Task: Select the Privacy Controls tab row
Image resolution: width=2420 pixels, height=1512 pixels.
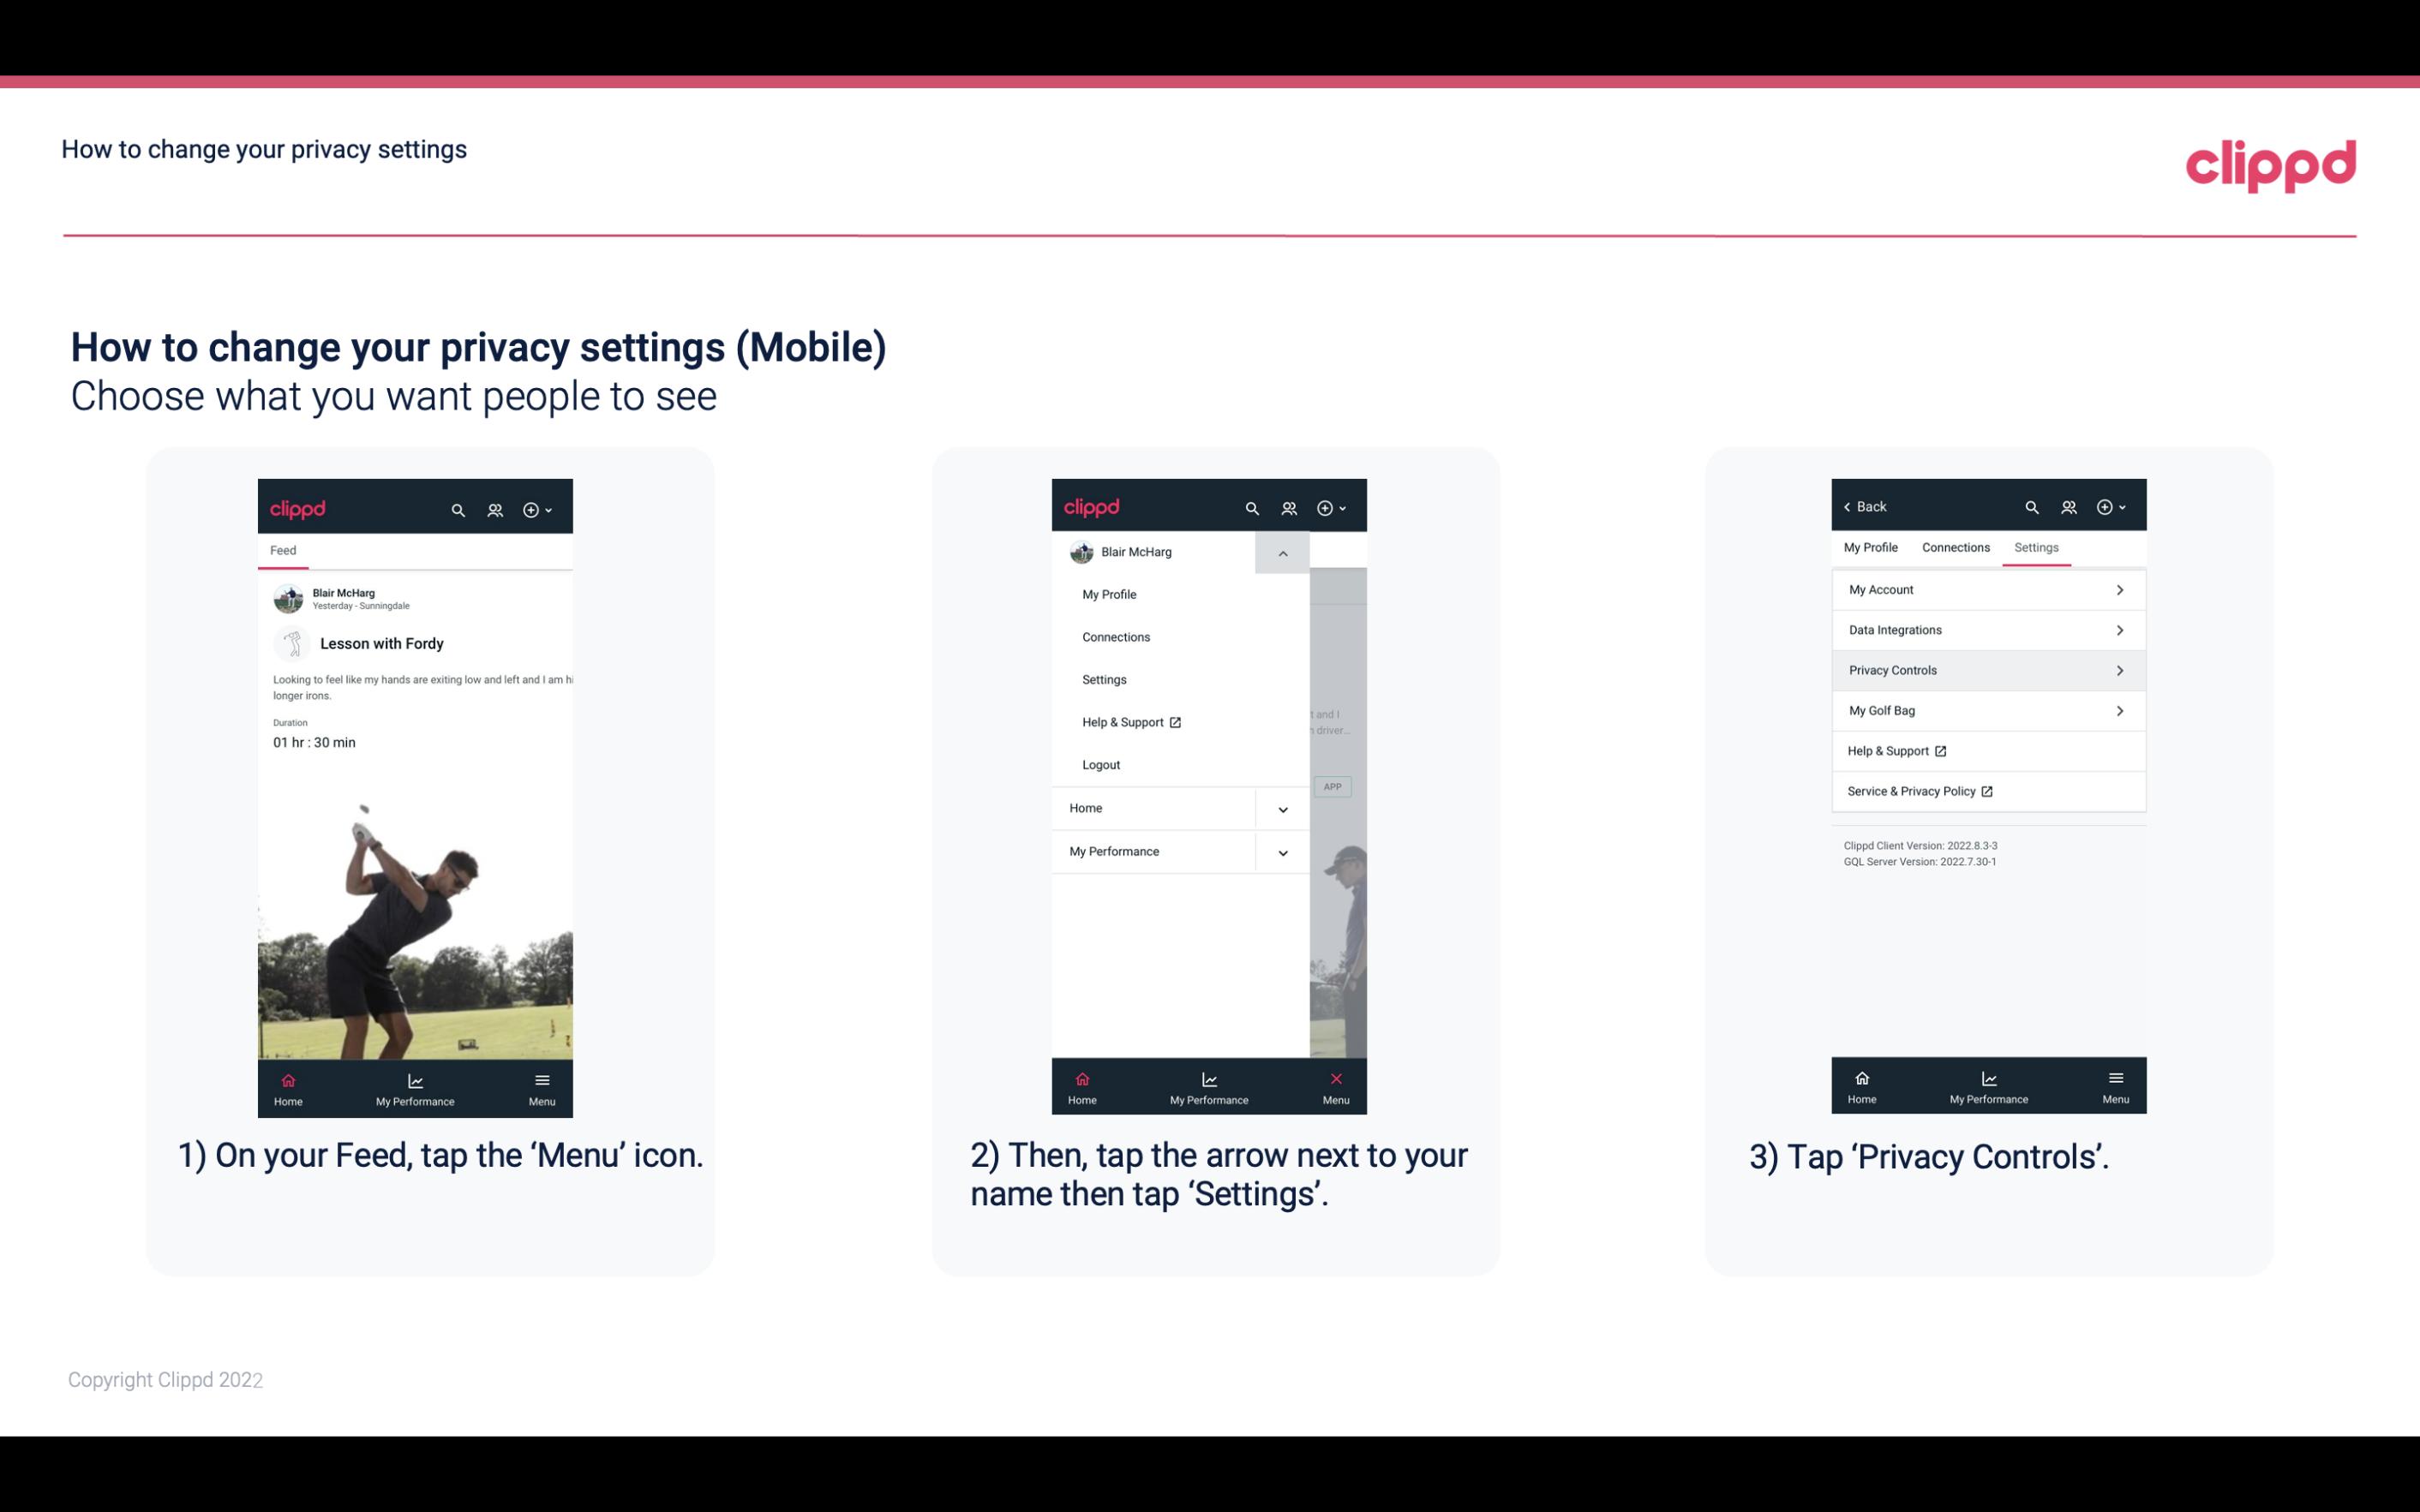Action: click(x=1986, y=669)
